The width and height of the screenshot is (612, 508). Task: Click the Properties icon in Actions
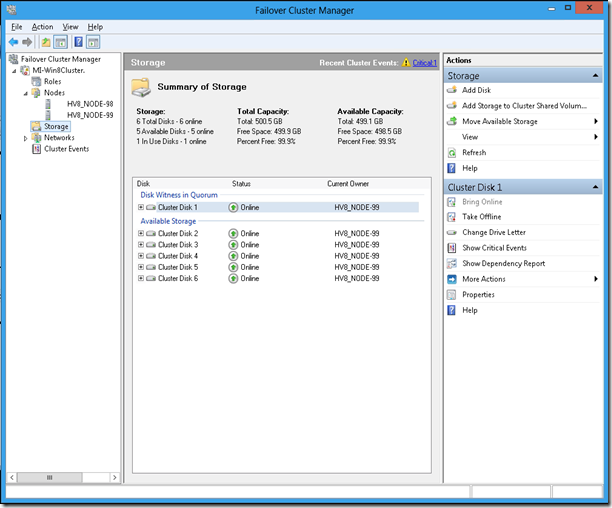pos(452,295)
